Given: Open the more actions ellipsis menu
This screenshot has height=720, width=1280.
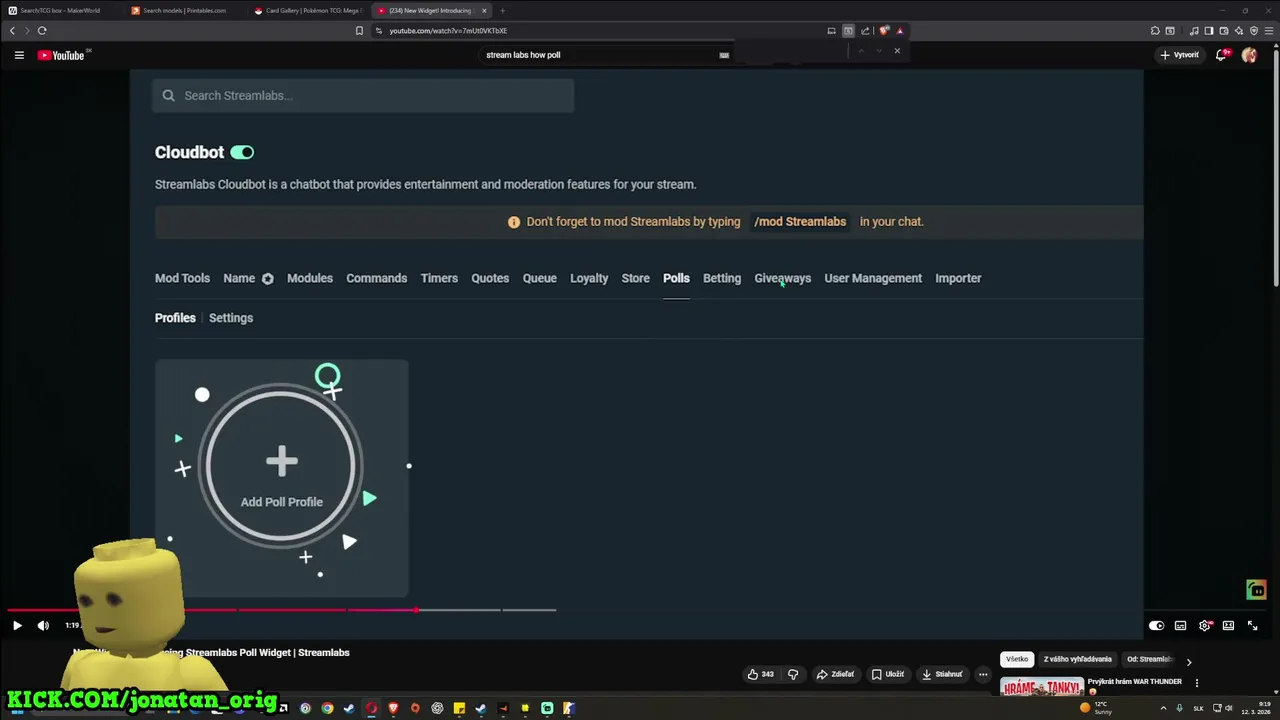Looking at the screenshot, I should coord(983,674).
